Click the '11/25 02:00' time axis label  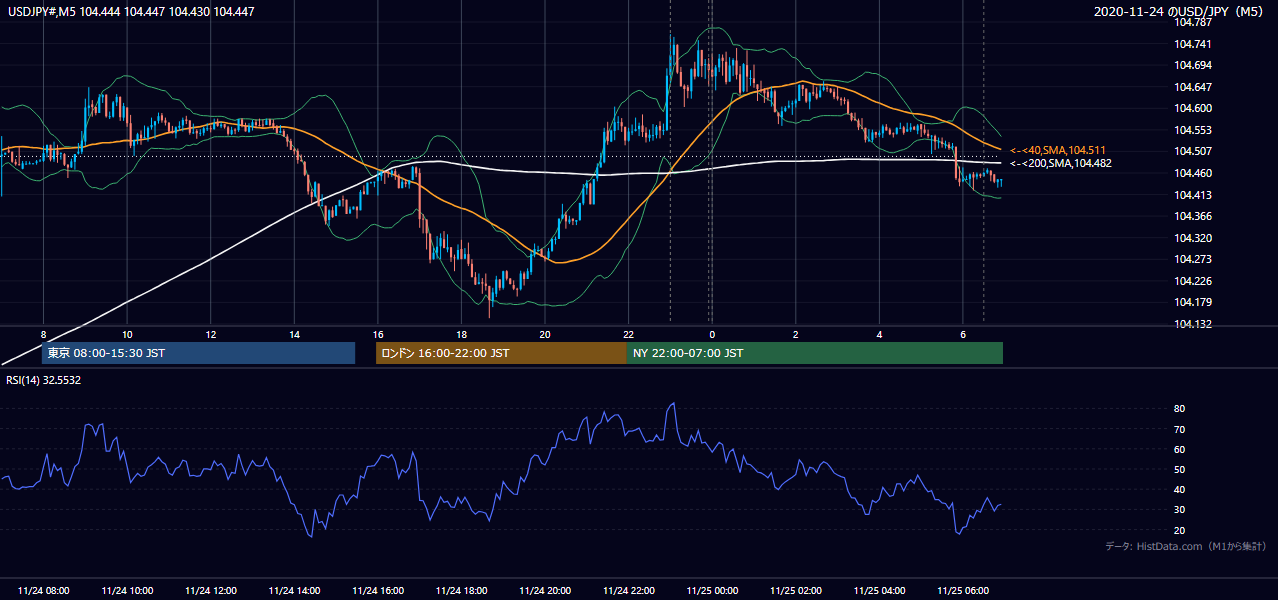[796, 591]
